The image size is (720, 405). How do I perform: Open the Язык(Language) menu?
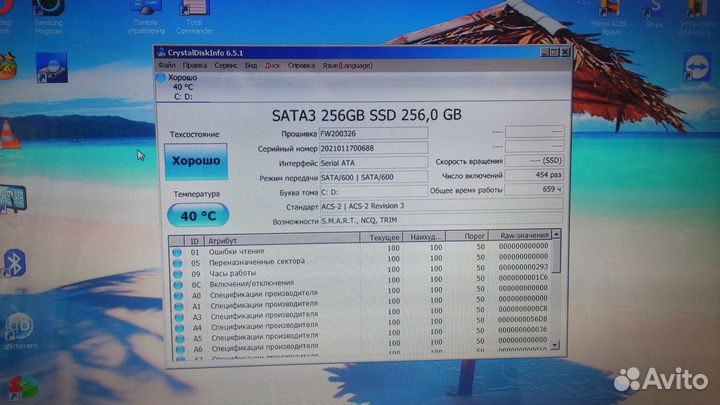click(x=347, y=66)
